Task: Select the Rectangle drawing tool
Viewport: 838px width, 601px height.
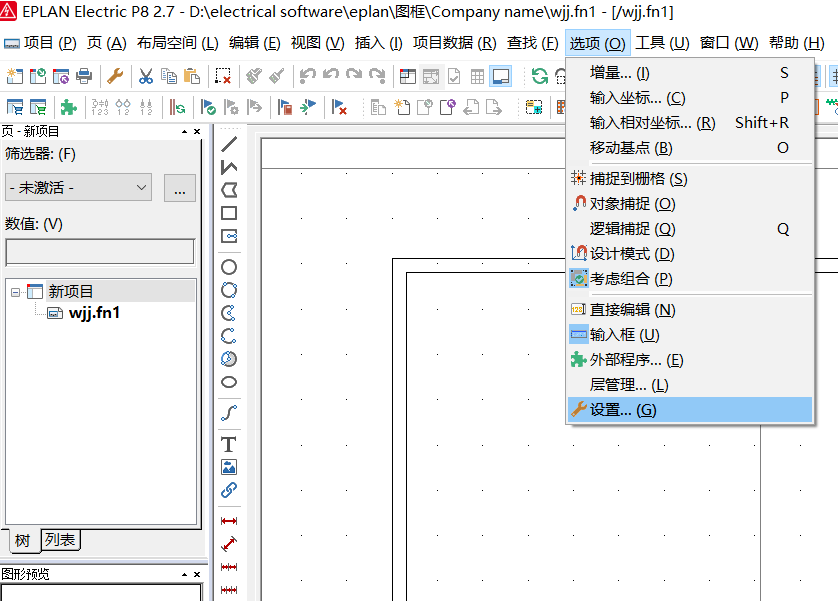Action: point(229,213)
